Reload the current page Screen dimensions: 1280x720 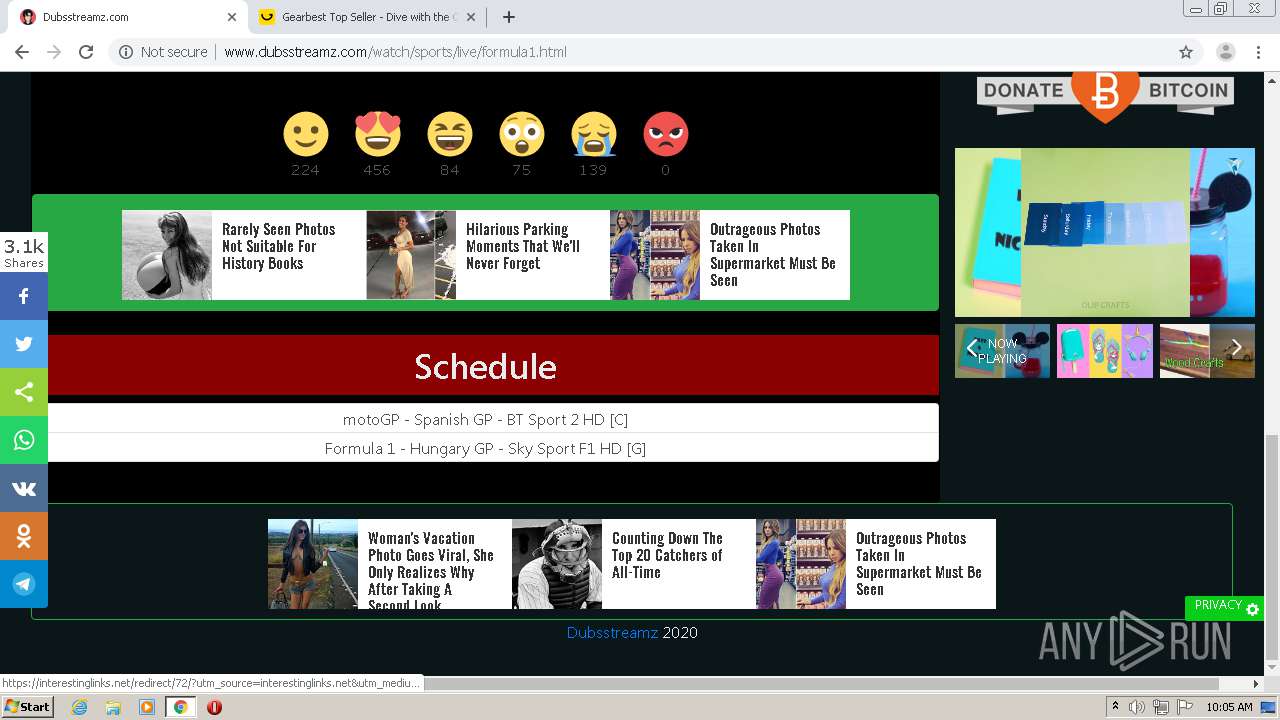(x=86, y=52)
